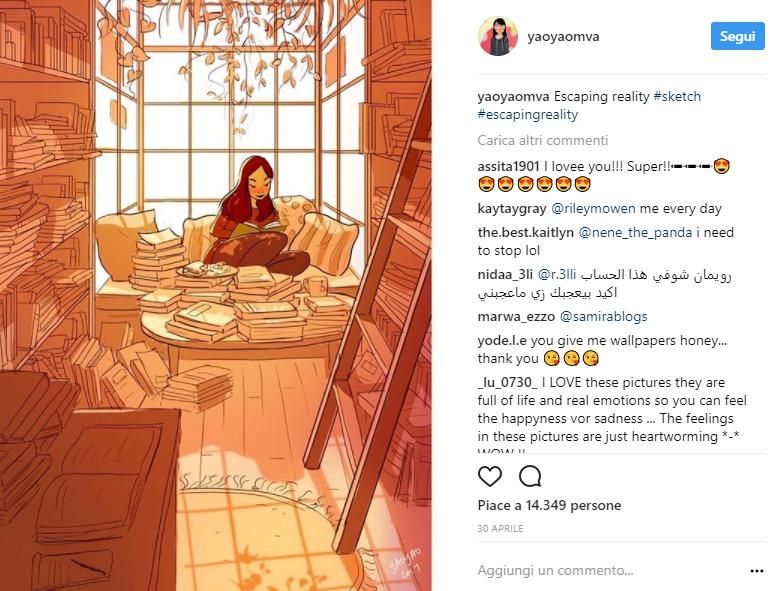Screen dimensions: 771x591
Task: View the Piace a 14.349 persone likes list
Action: (x=549, y=505)
